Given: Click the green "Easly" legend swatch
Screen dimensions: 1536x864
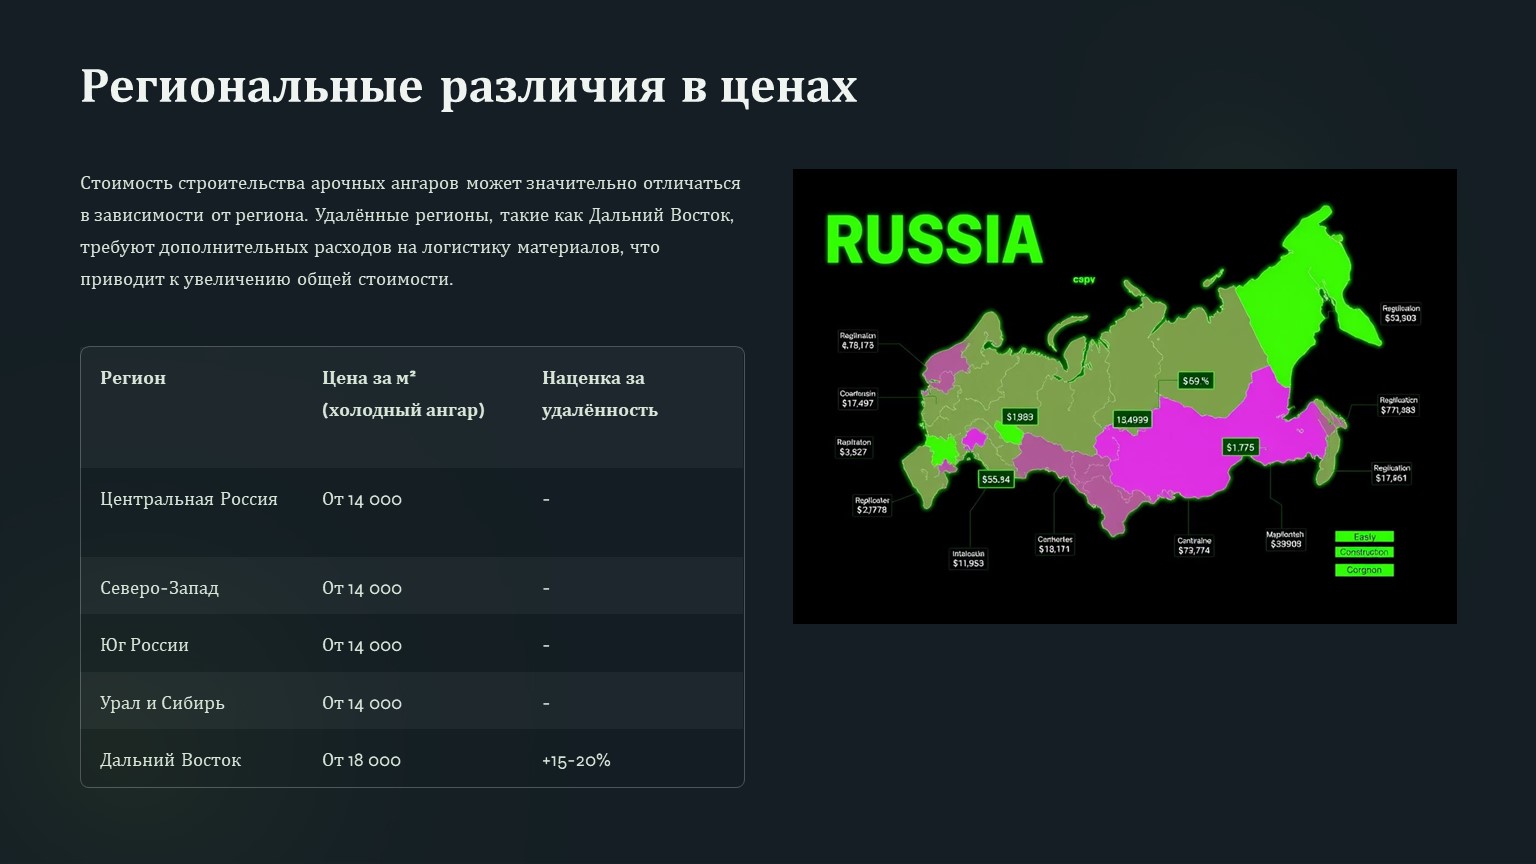Looking at the screenshot, I should pyautogui.click(x=1364, y=537).
